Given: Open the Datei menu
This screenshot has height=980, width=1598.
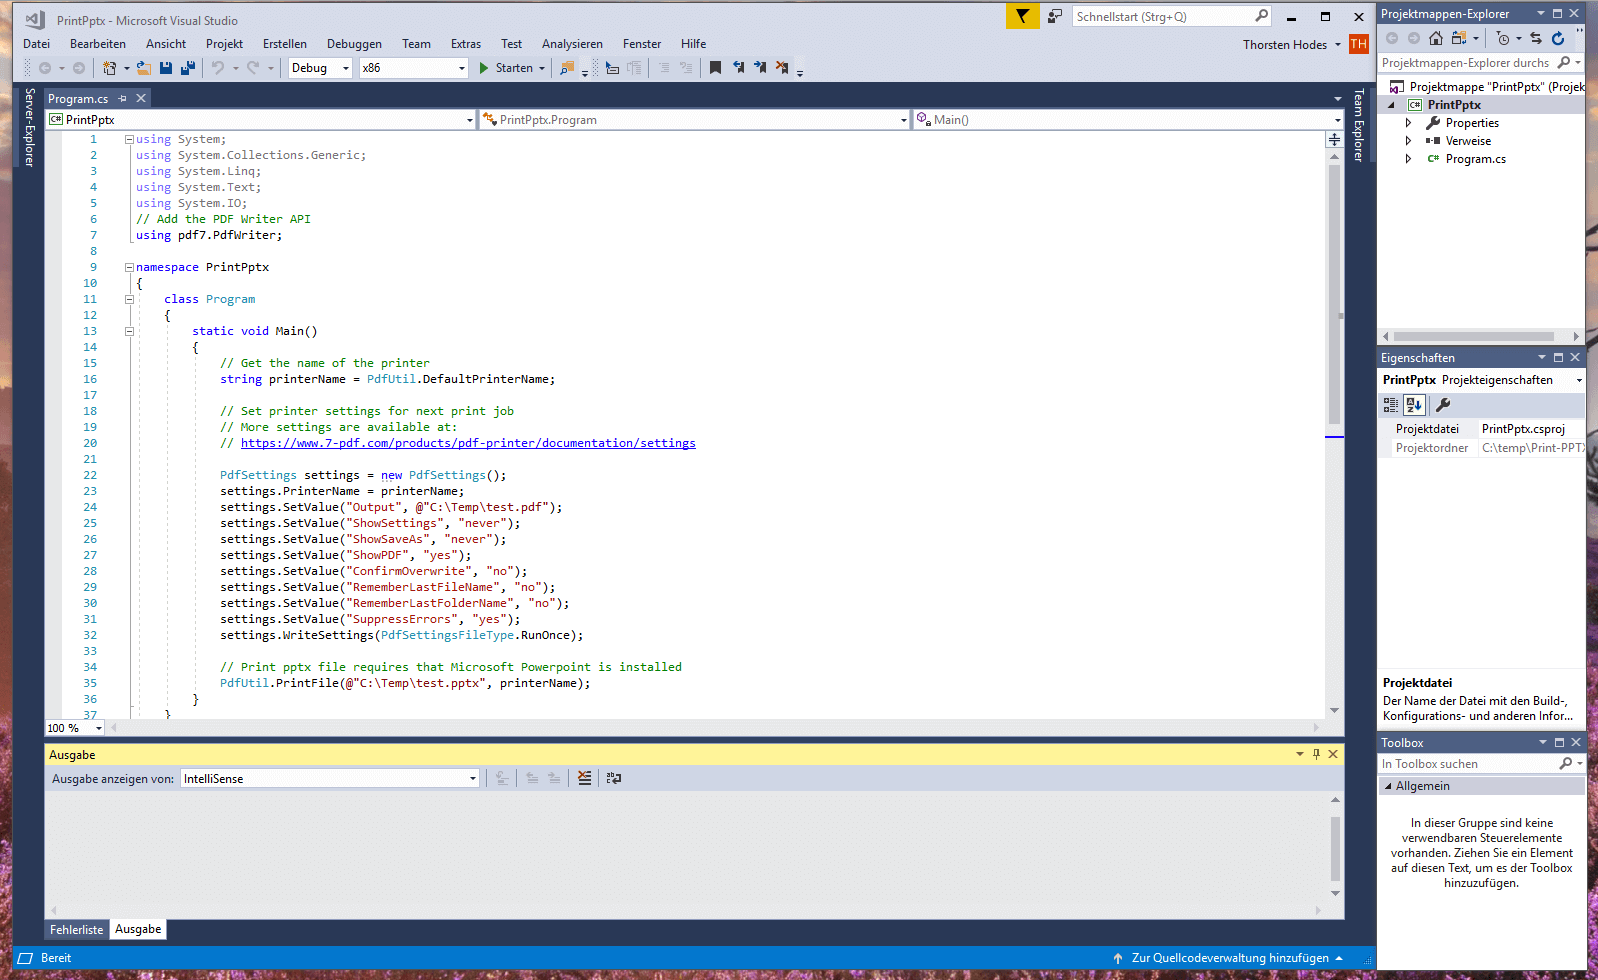Looking at the screenshot, I should tap(36, 44).
